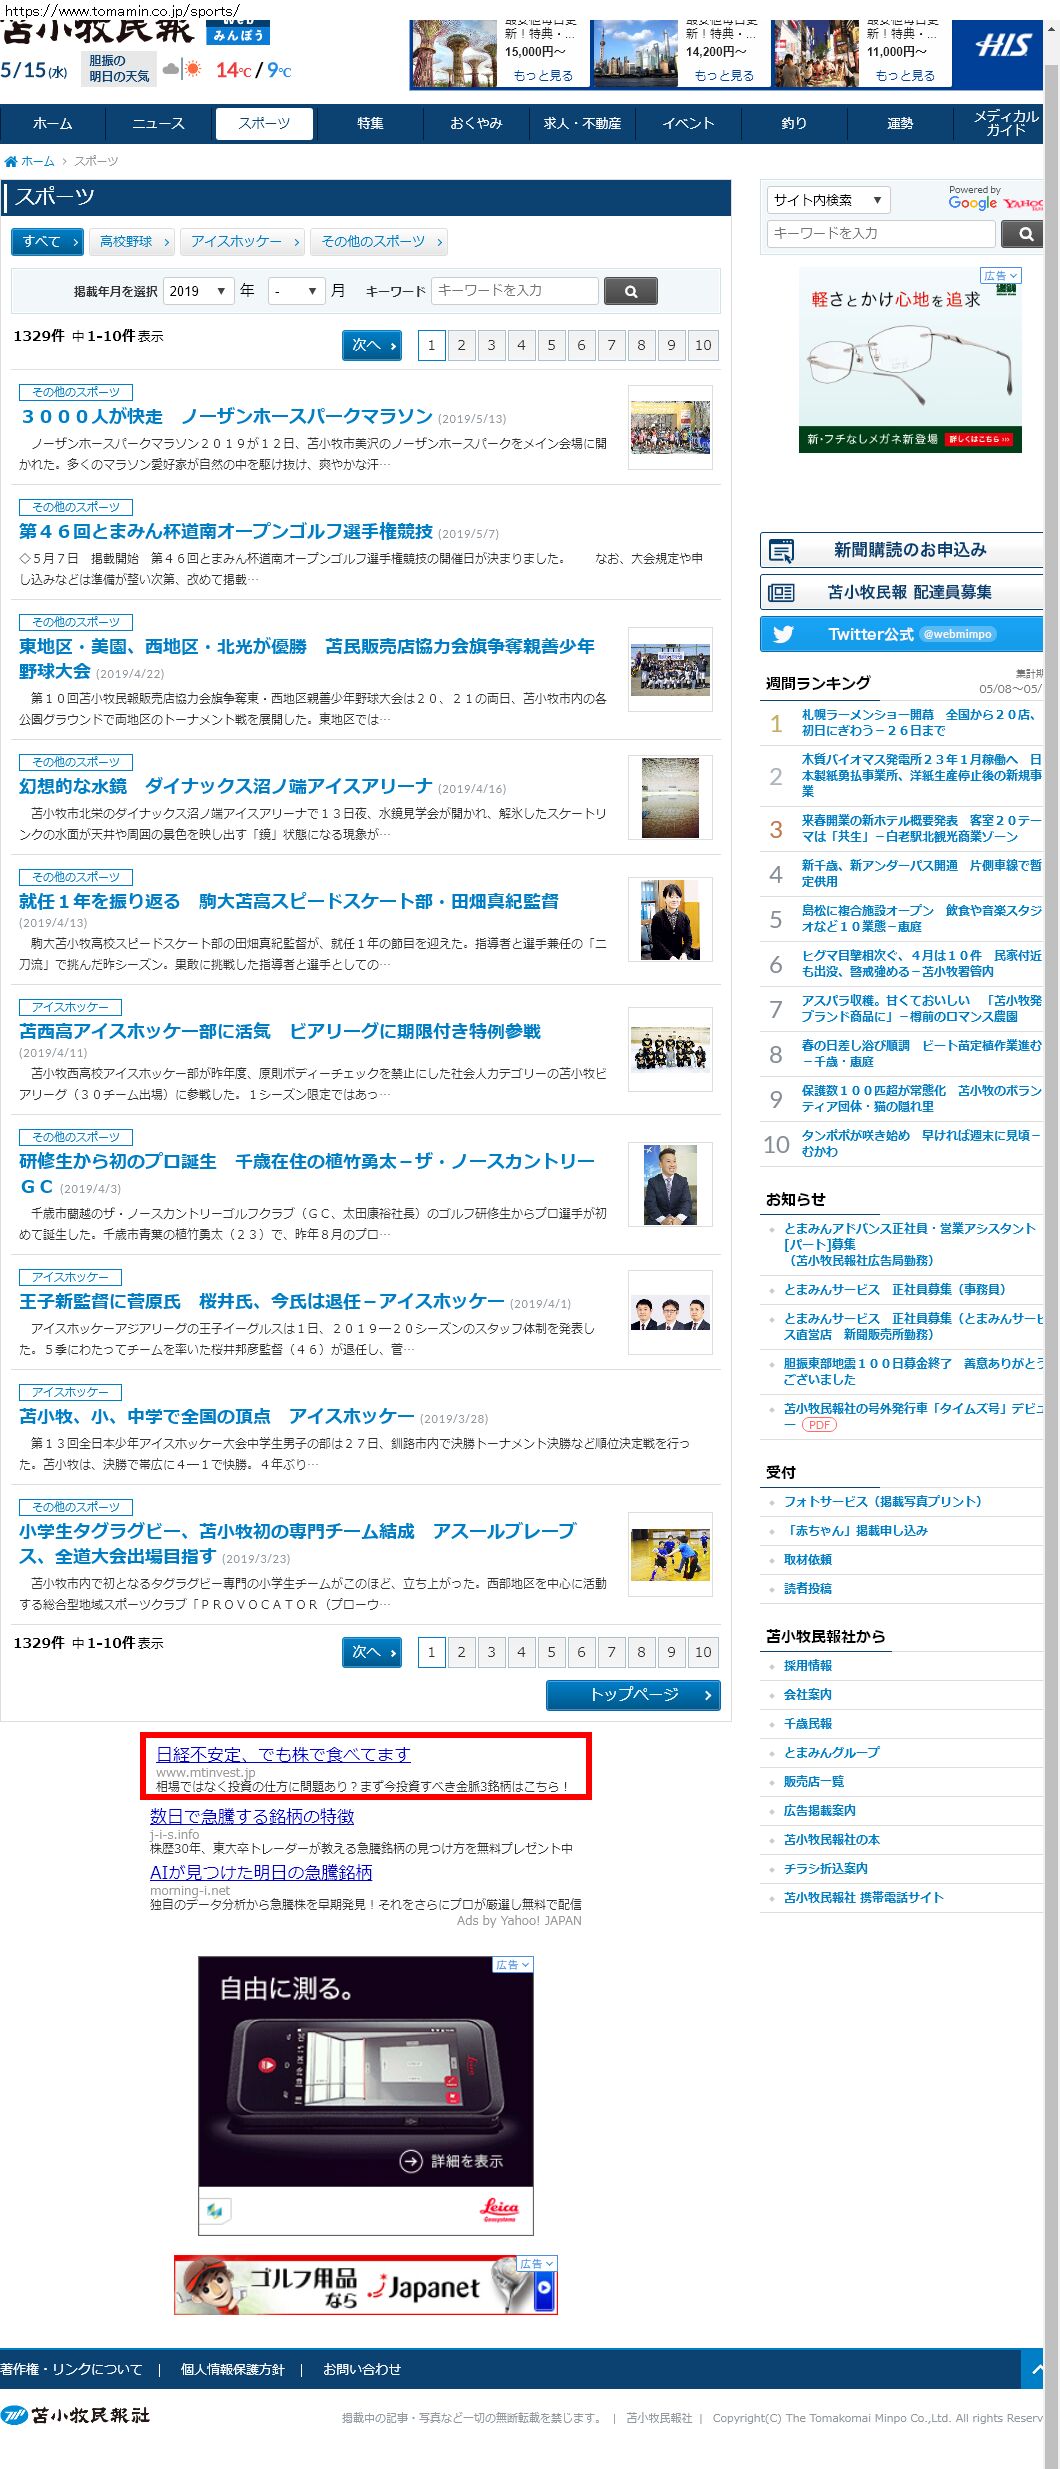Open the 釣り navigation menu item
The height and width of the screenshot is (2469, 1060).
794,124
